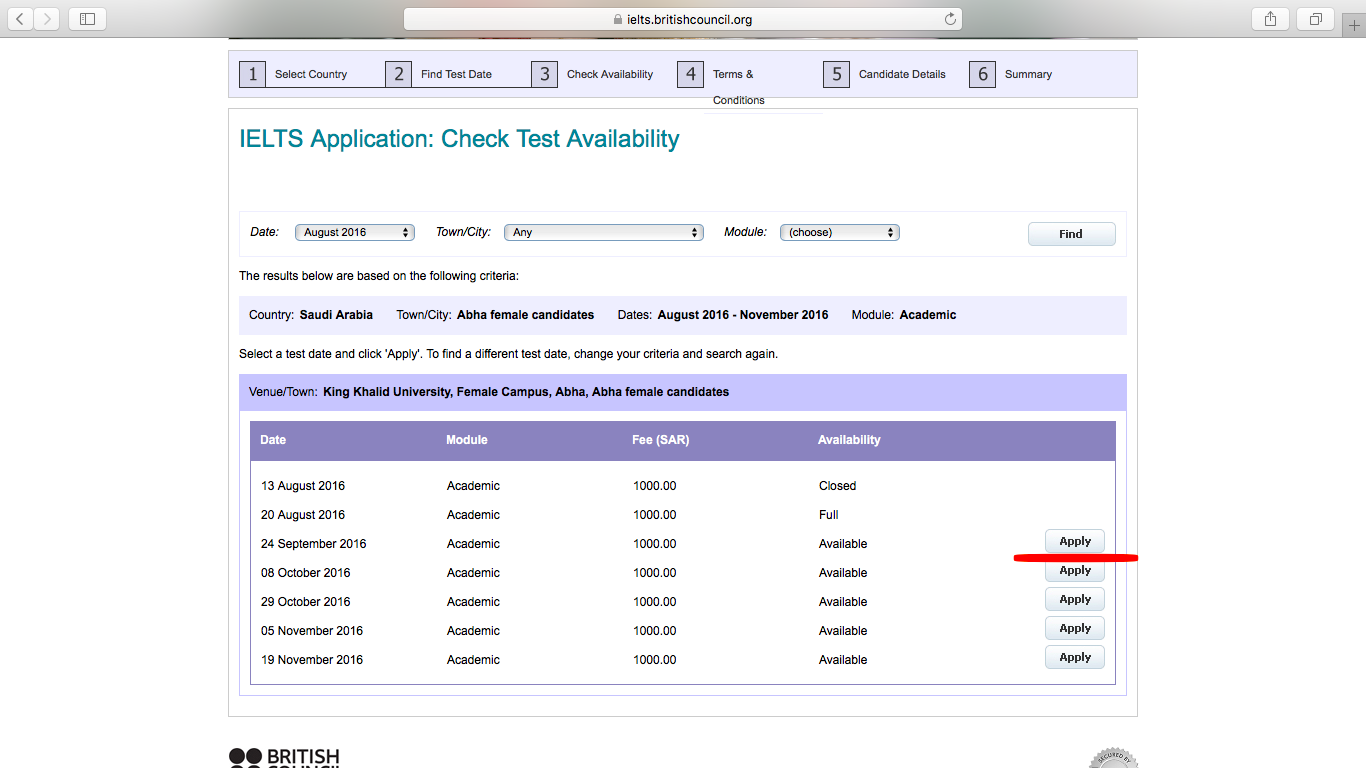Click the Saudi Arabia country value
Viewport: 1366px width, 768px height.
click(x=336, y=315)
